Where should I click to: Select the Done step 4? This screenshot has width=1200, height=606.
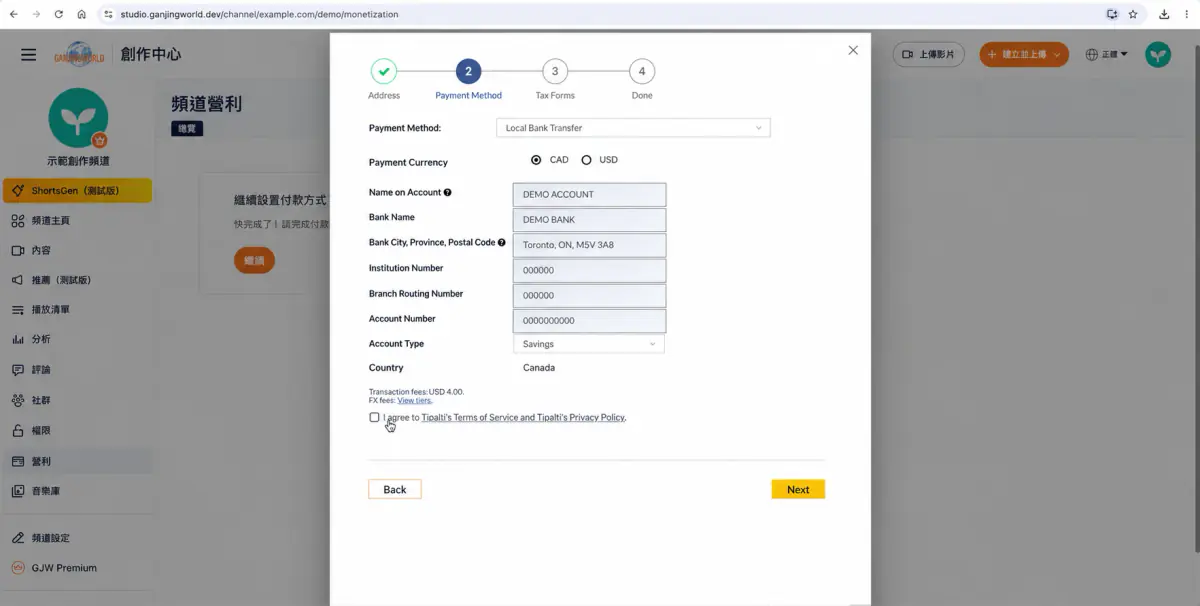point(642,80)
